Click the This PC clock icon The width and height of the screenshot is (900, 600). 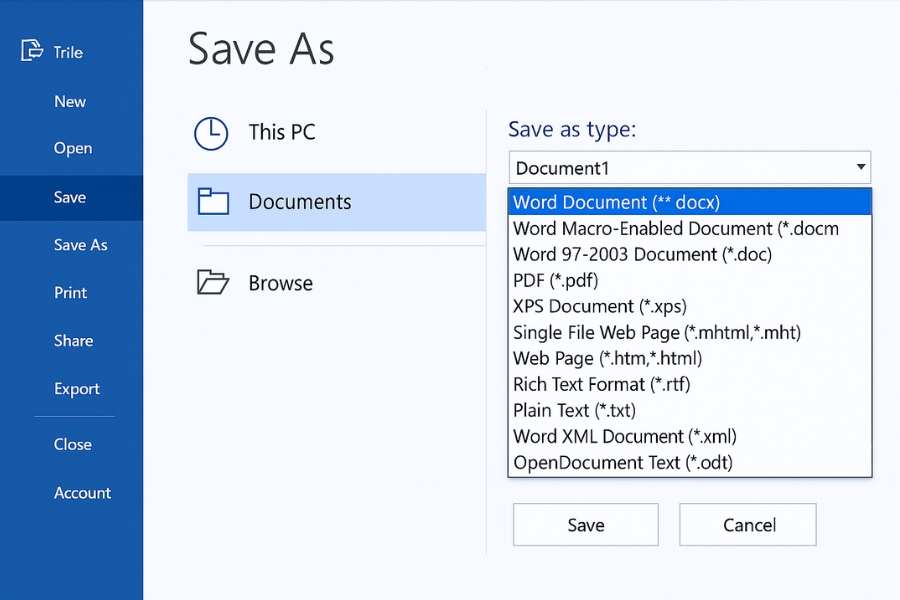(211, 133)
